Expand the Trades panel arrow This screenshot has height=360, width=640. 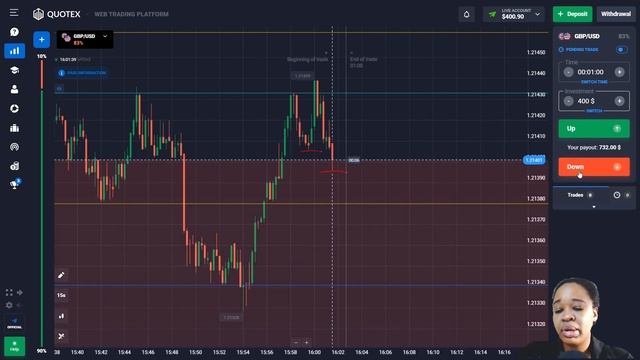point(594,207)
